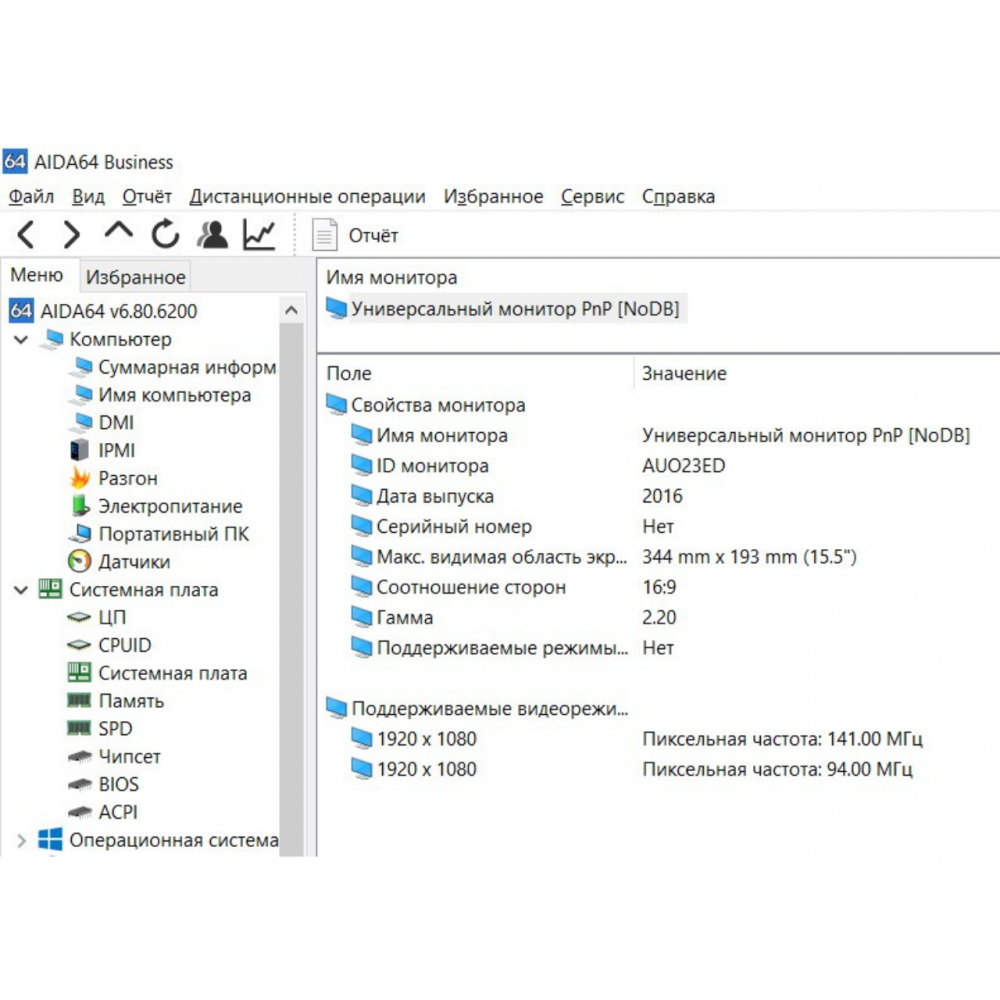
Task: Select the Системная плата child item under ЦП
Action: click(x=158, y=673)
